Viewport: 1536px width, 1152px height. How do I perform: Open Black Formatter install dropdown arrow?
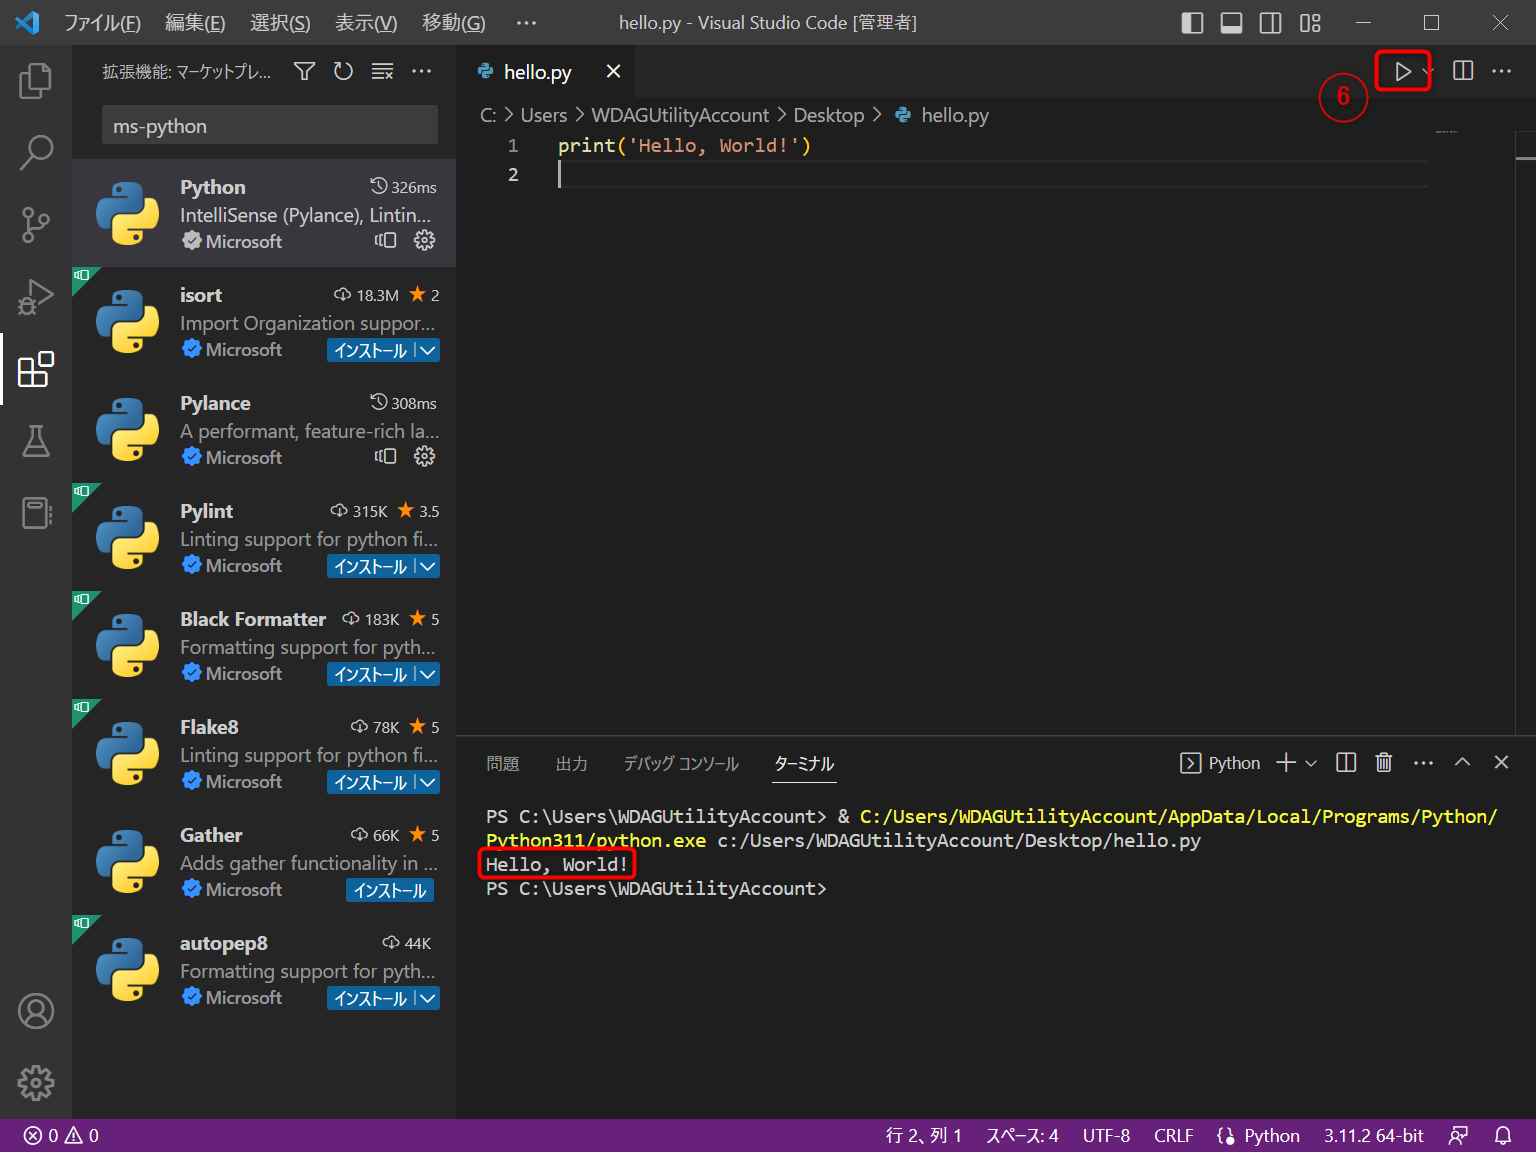(428, 674)
